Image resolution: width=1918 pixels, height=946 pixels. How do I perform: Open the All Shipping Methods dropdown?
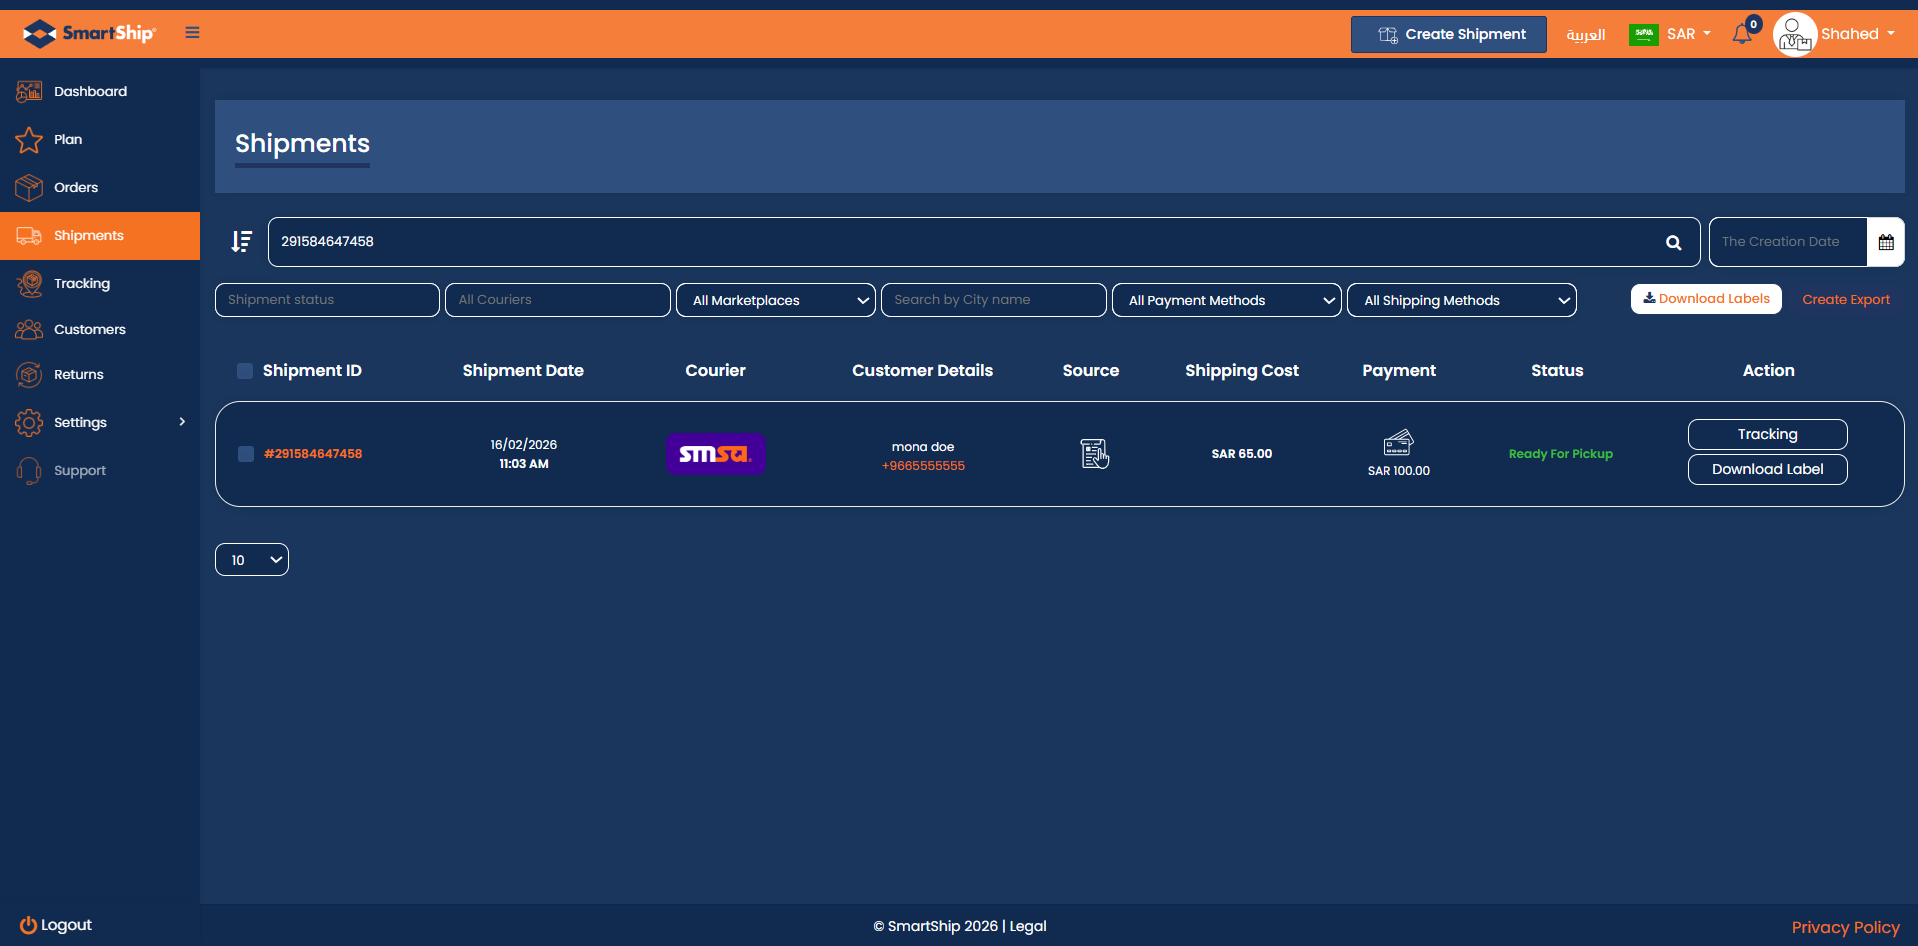point(1461,300)
